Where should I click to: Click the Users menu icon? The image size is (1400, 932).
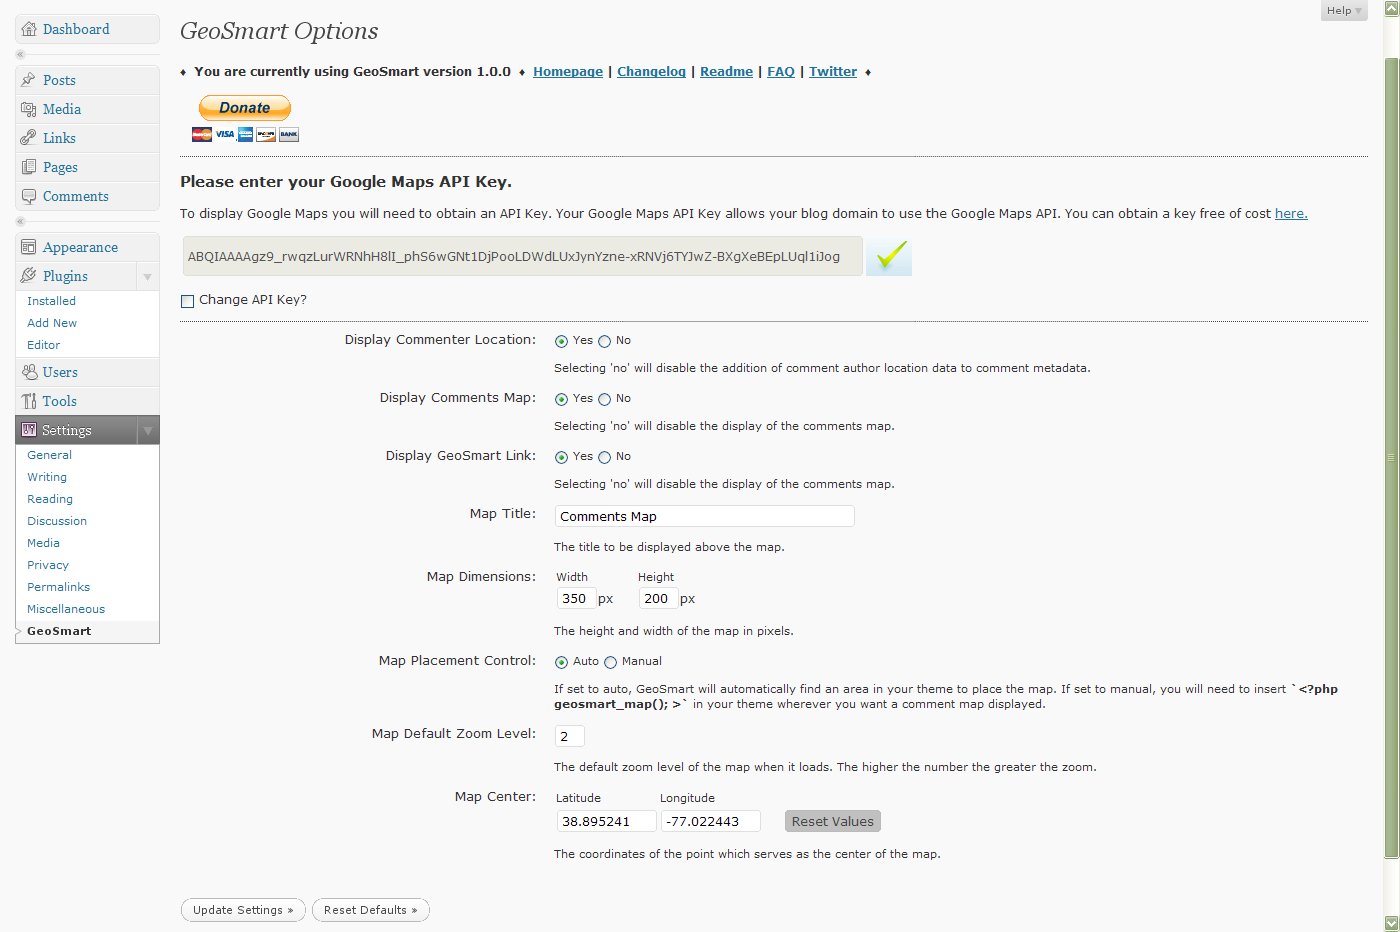(x=29, y=372)
